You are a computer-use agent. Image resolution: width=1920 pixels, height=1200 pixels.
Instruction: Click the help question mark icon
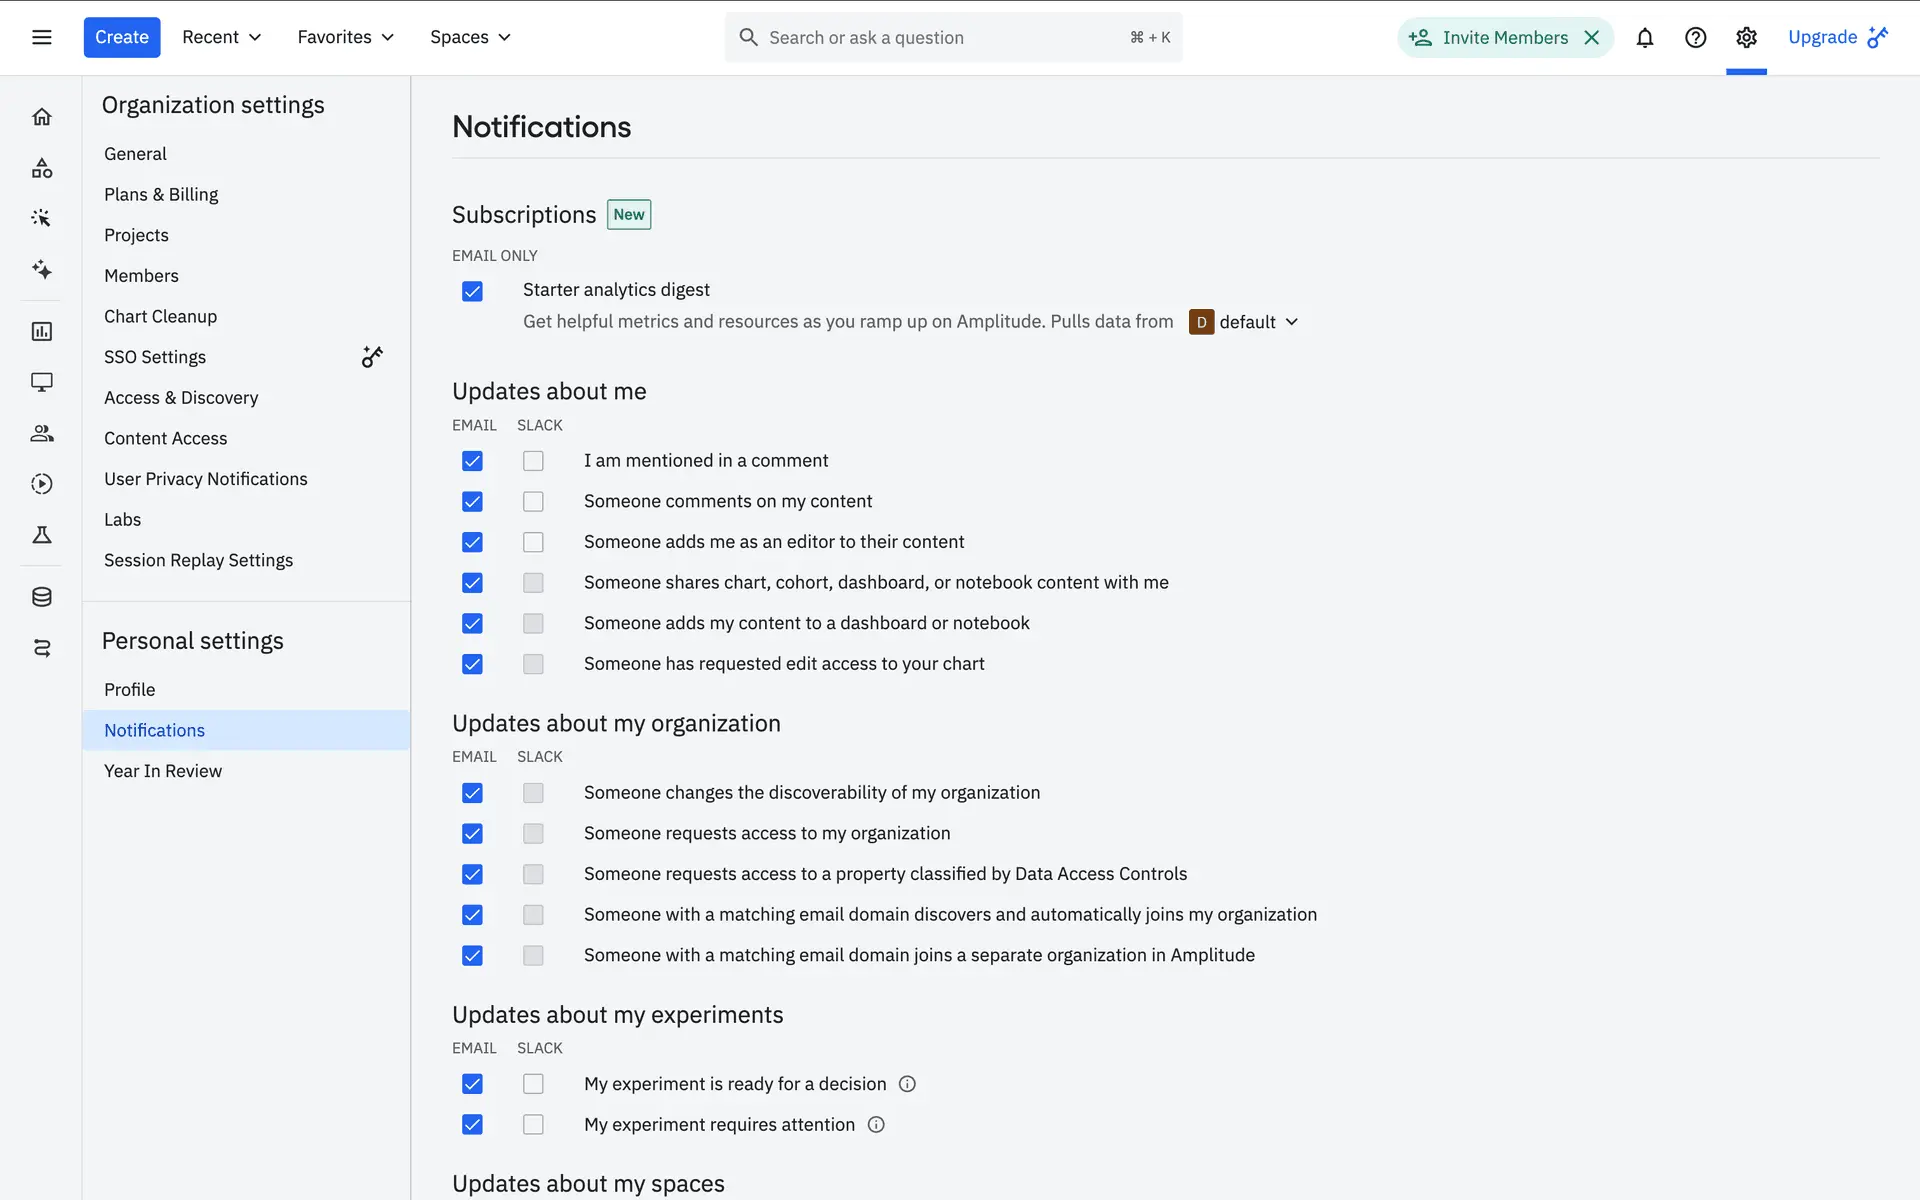(x=1695, y=38)
